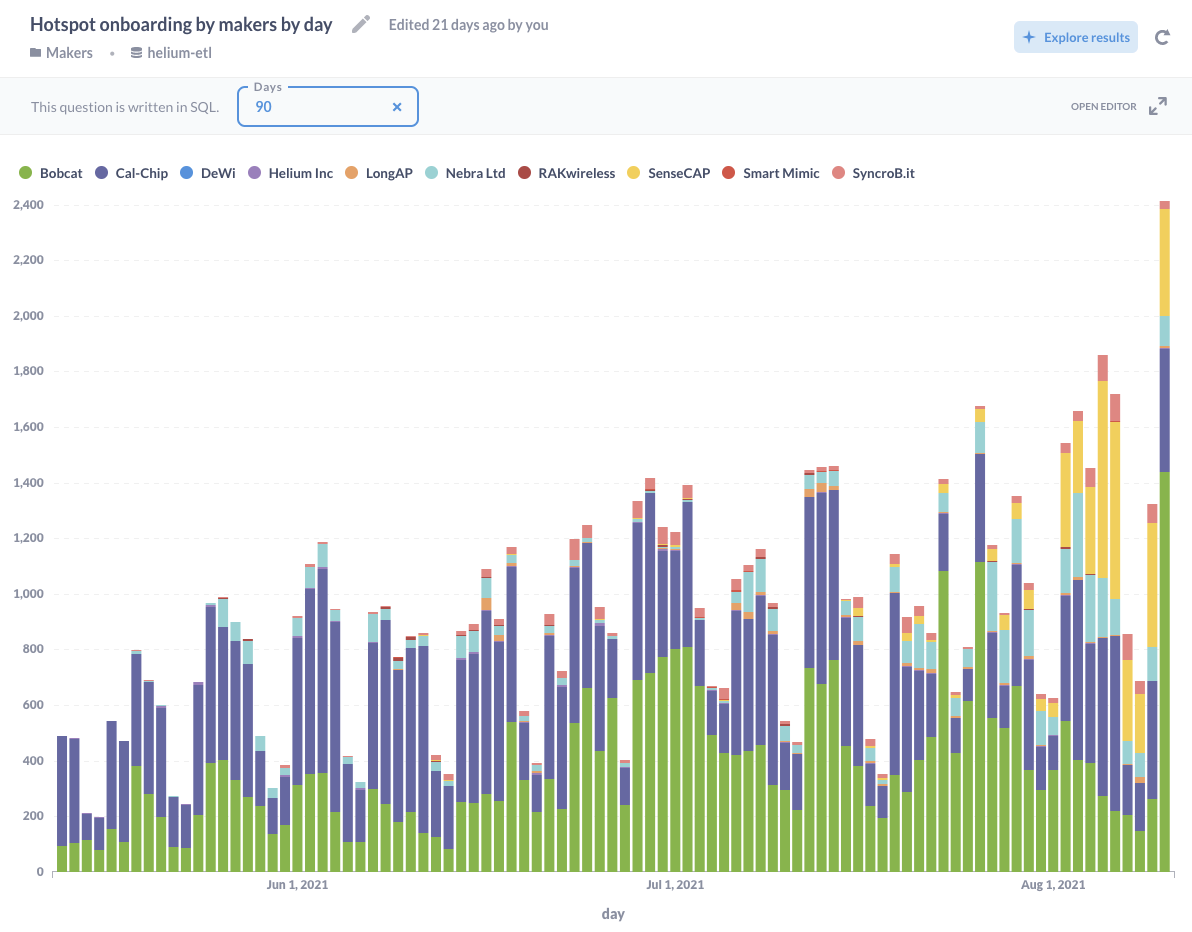Select the Nebra Ltd legend label
This screenshot has height=932, width=1192.
[475, 173]
